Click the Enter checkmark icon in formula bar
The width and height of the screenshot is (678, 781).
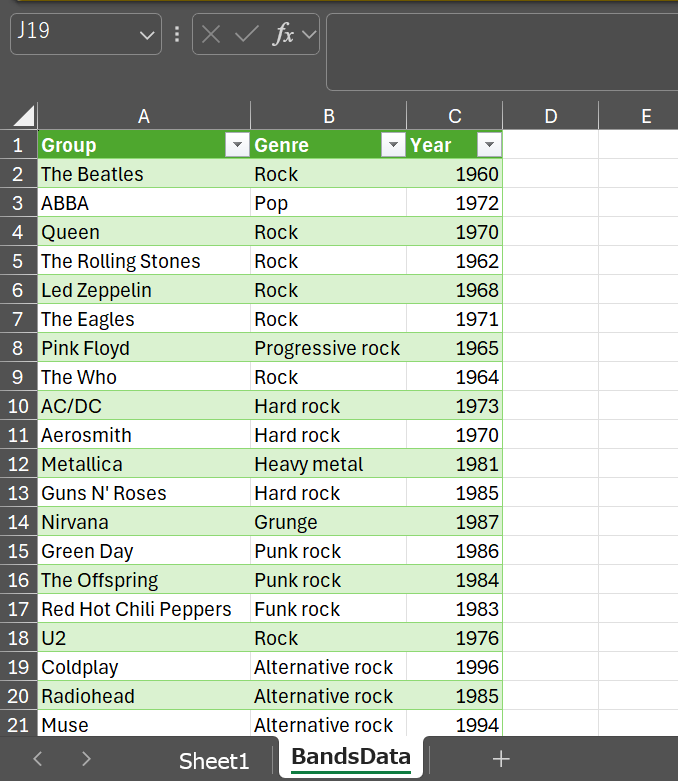(x=247, y=34)
